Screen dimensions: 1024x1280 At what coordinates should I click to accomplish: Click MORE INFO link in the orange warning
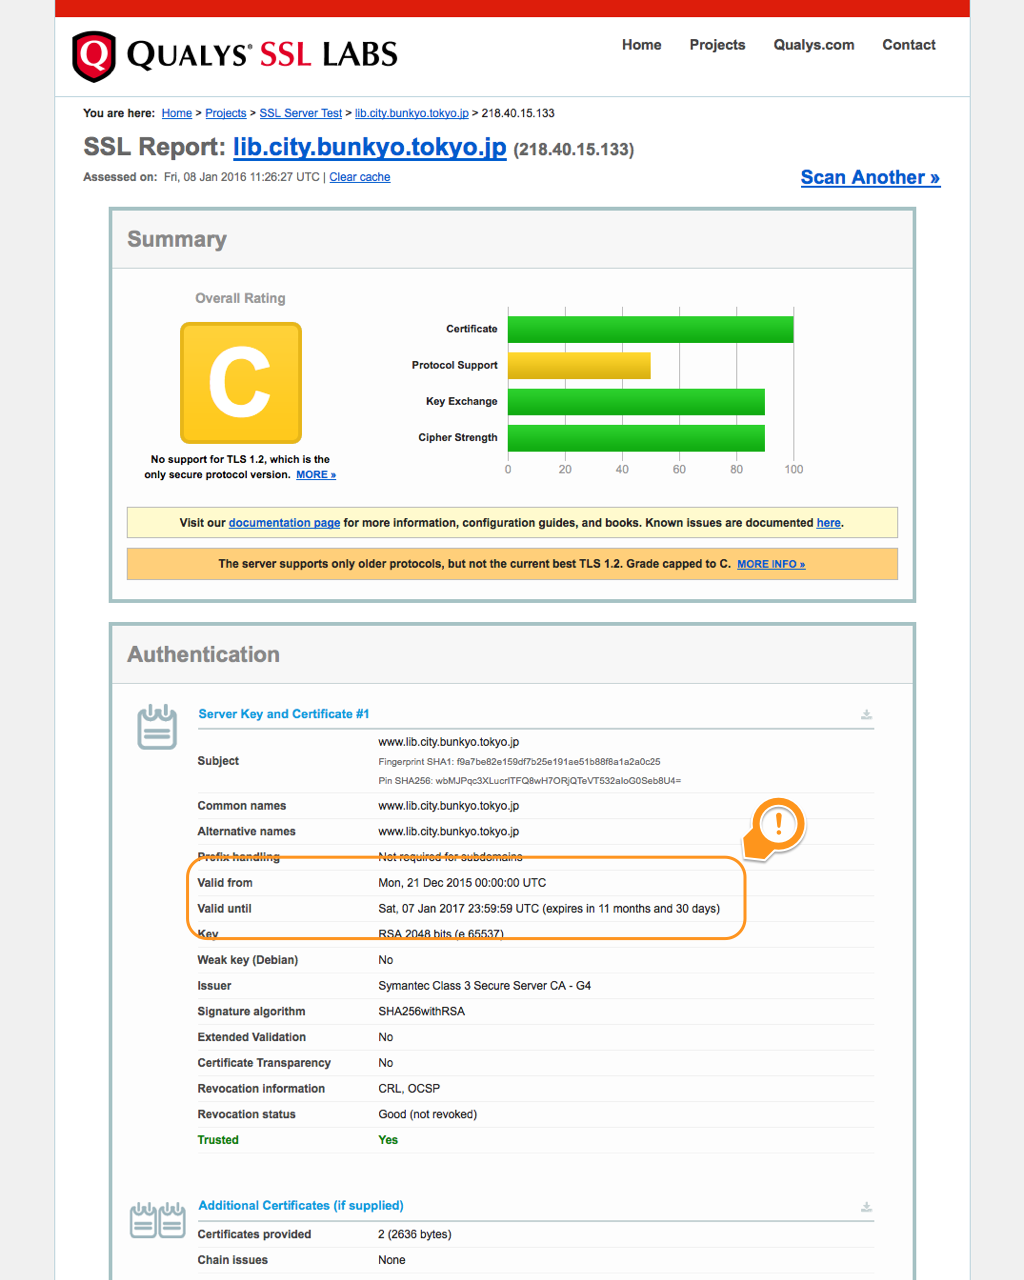click(771, 564)
